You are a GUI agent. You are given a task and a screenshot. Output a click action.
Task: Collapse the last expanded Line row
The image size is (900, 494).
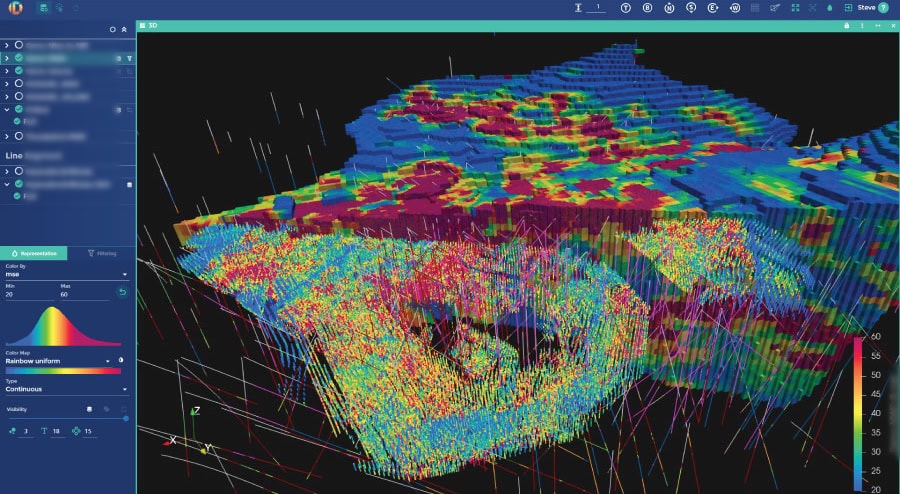[x=7, y=184]
